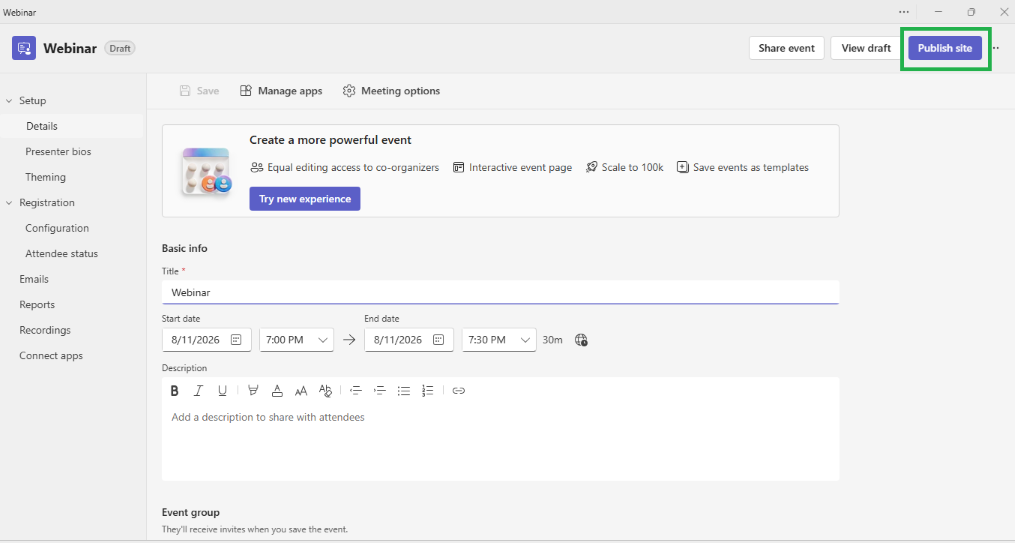Click Try new experience button

pos(305,199)
